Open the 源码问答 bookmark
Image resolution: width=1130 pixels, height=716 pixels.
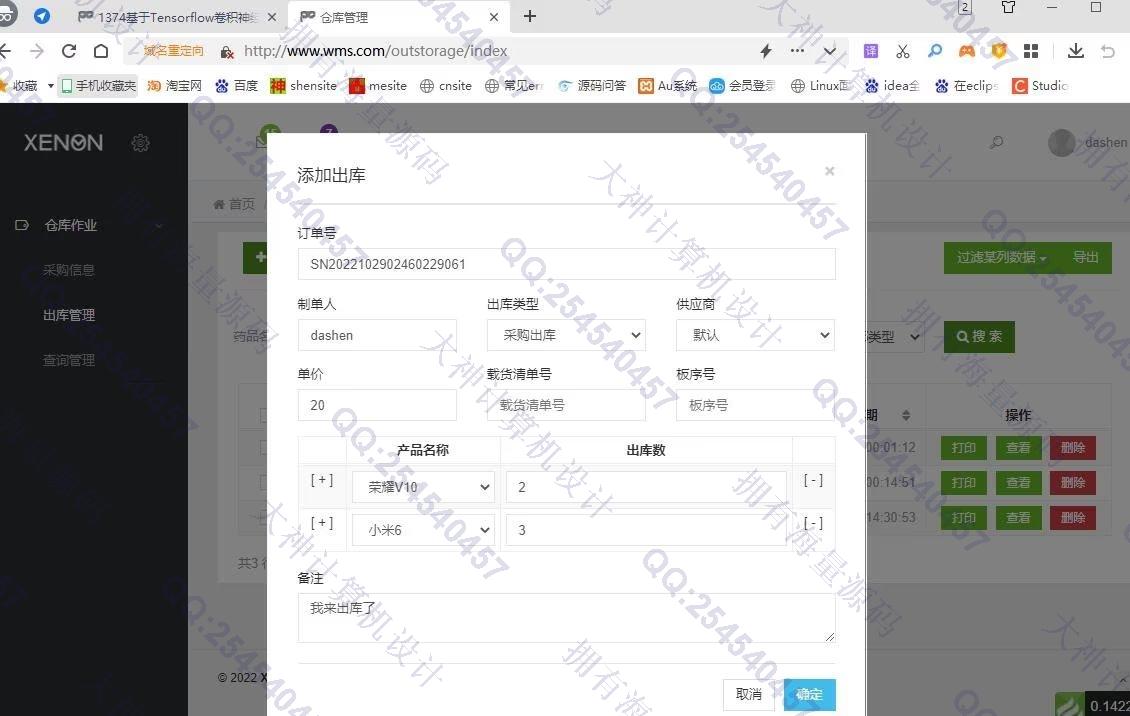click(x=592, y=86)
